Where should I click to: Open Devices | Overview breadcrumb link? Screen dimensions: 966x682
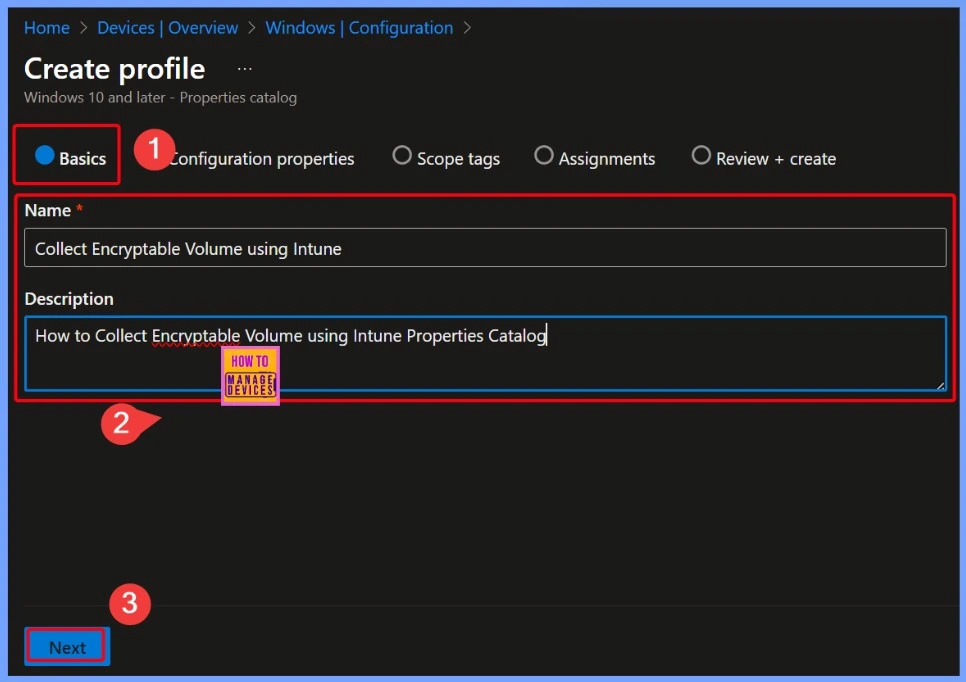pos(168,28)
